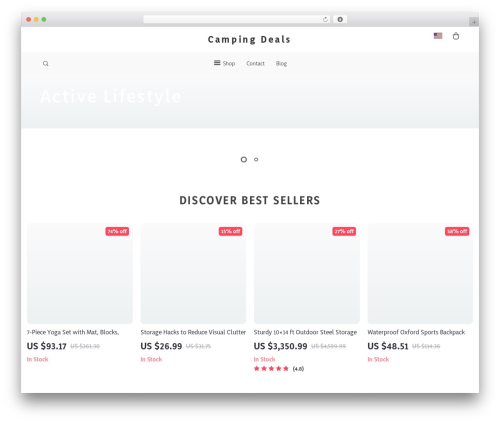Viewport: 500px width, 423px height.
Task: Select the old price next to US $48.51
Action: coord(426,346)
